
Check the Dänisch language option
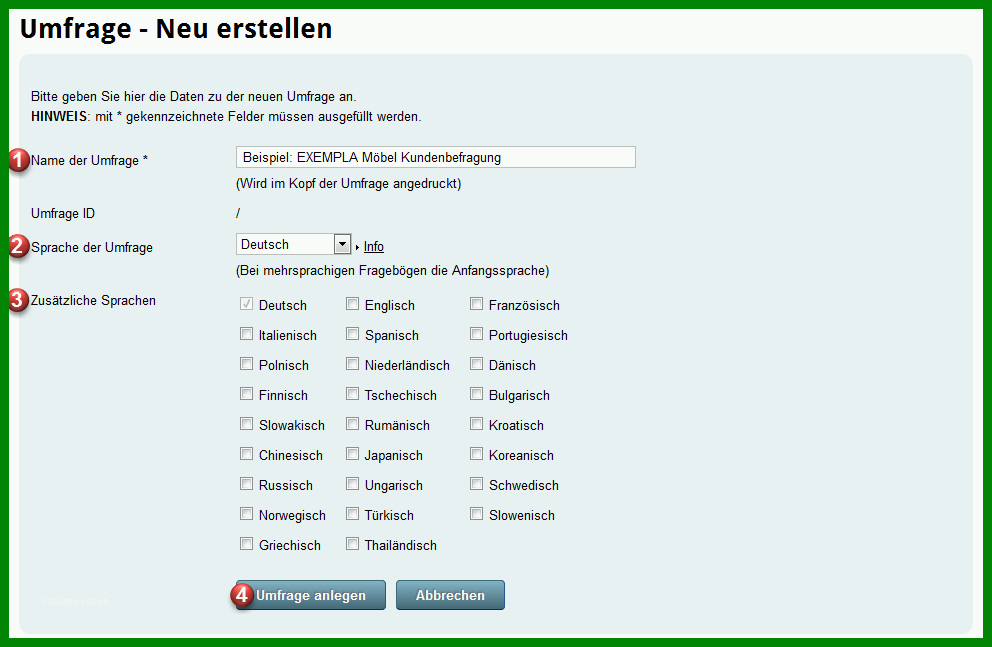(476, 364)
